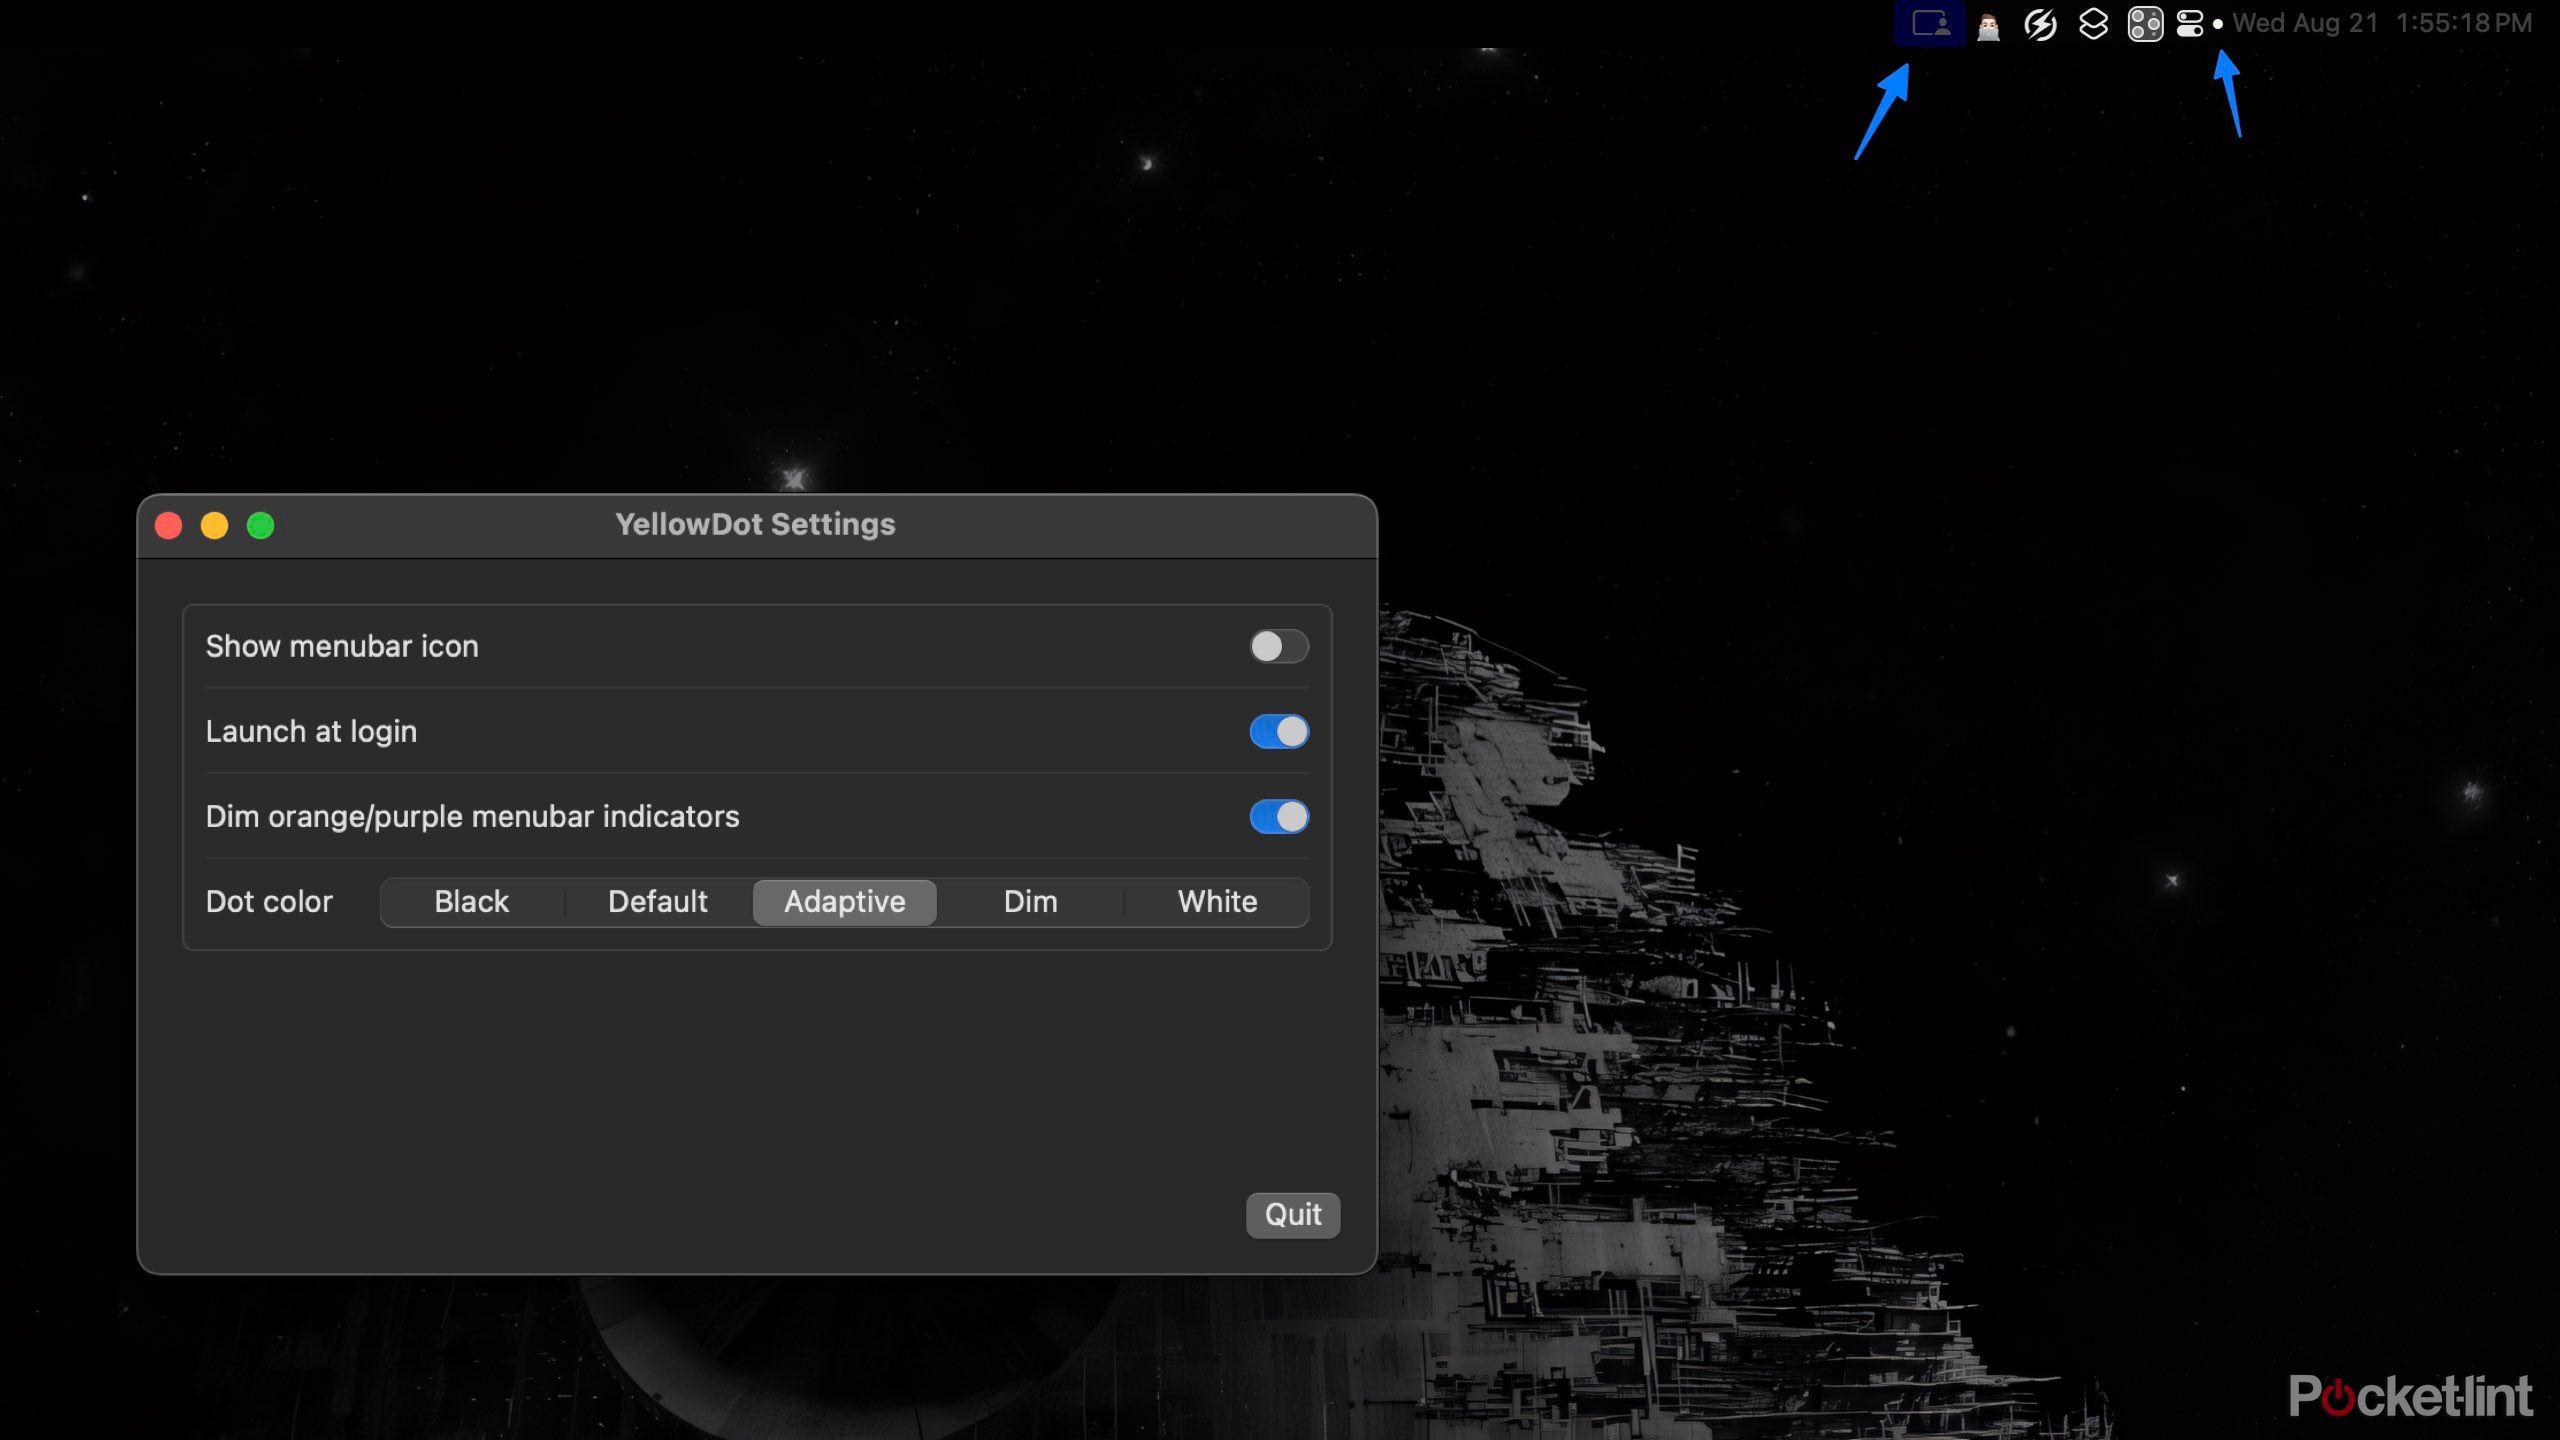
Task: Choose Default dot color option
Action: 657,902
